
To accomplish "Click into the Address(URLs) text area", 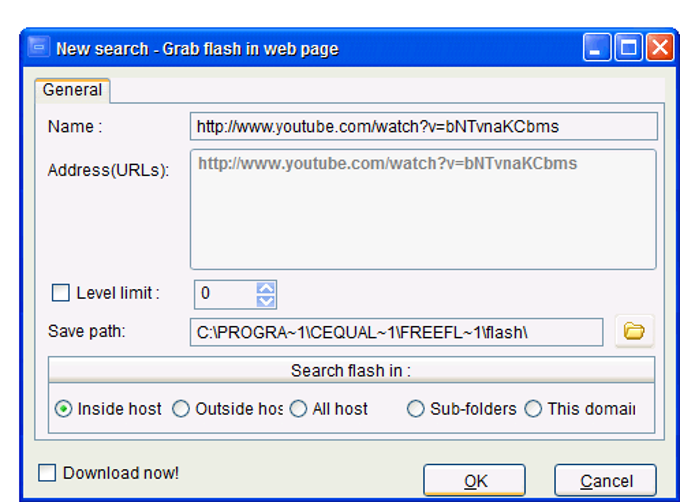I will click(423, 209).
